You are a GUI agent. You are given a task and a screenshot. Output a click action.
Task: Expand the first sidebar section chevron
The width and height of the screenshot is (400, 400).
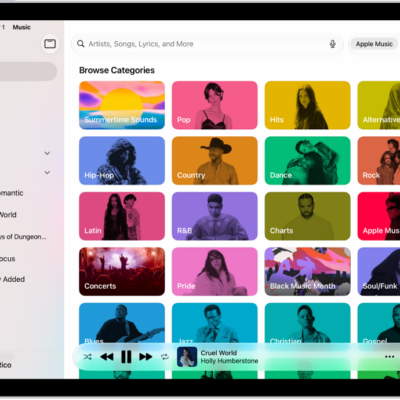(47, 153)
